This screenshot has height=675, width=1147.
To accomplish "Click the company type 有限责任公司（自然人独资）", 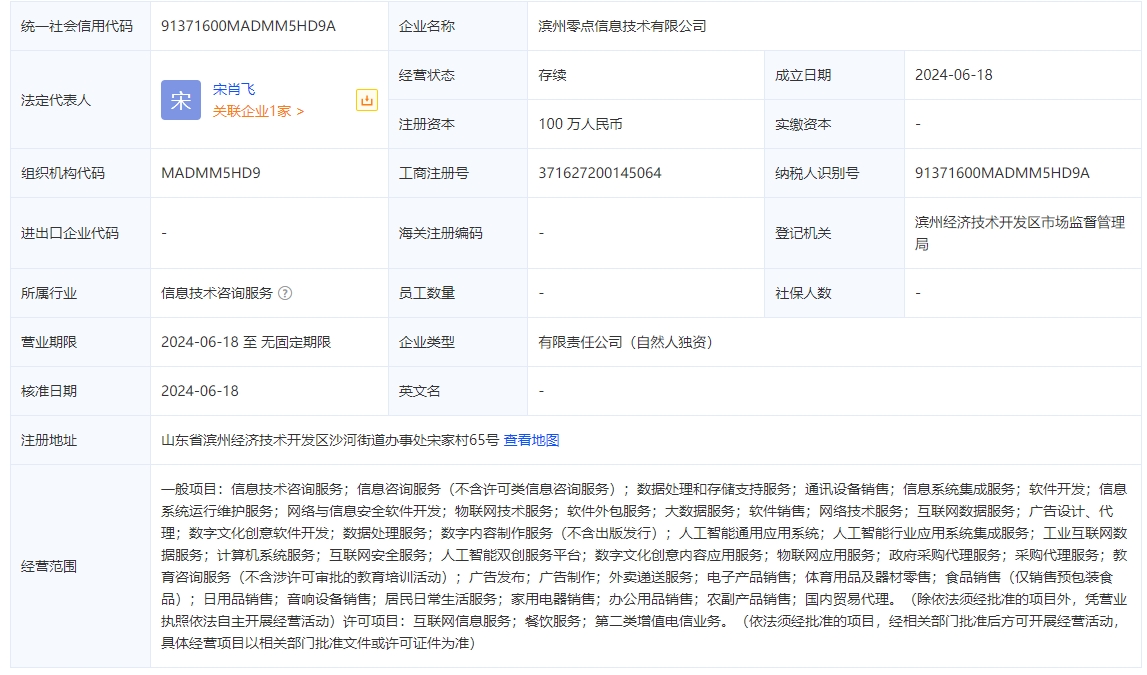I will pos(625,342).
